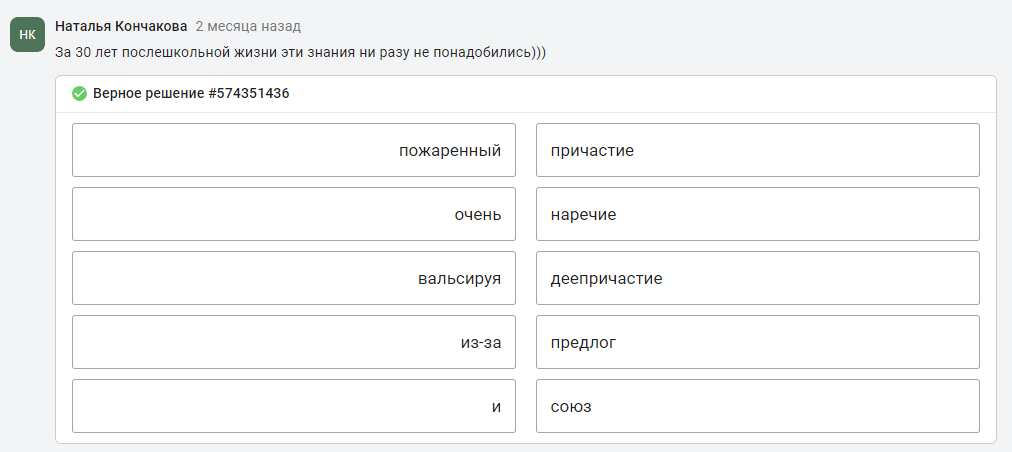Screen dimensions: 1012x452
Task: Click the НК user avatar
Action: coord(27,35)
